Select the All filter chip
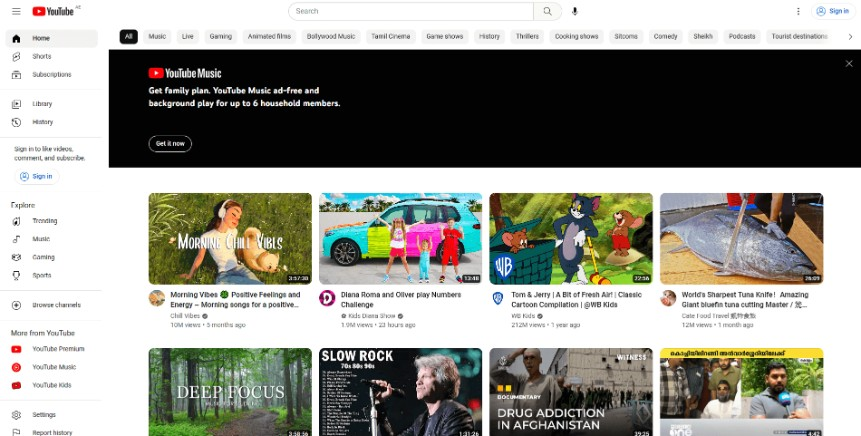This screenshot has height=436, width=861. [128, 37]
